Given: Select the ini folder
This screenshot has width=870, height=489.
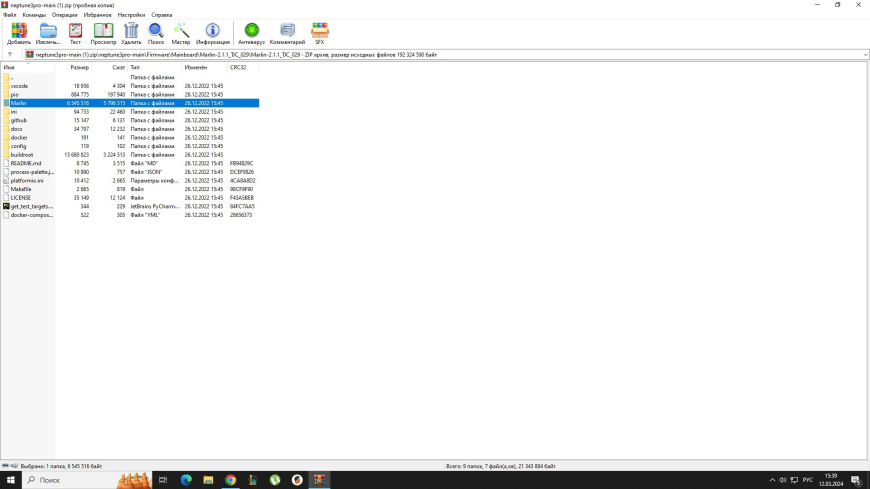Looking at the screenshot, I should pyautogui.click(x=13, y=112).
